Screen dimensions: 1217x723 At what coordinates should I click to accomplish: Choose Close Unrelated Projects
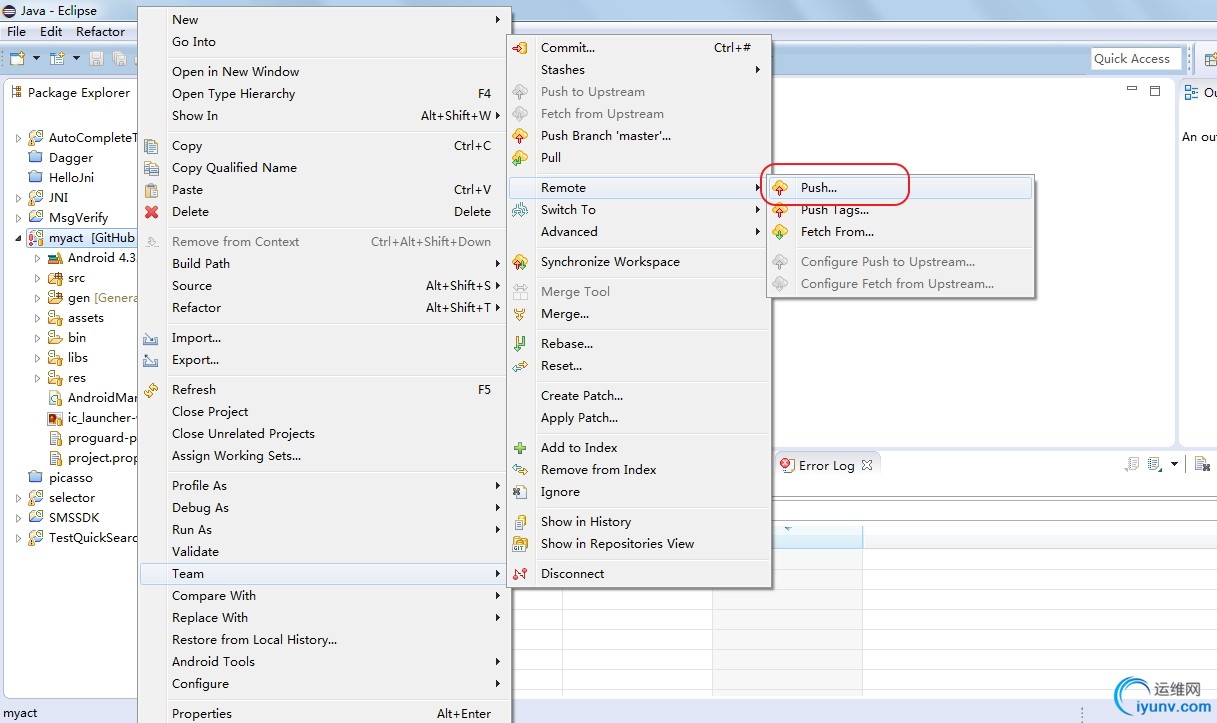[324, 434]
